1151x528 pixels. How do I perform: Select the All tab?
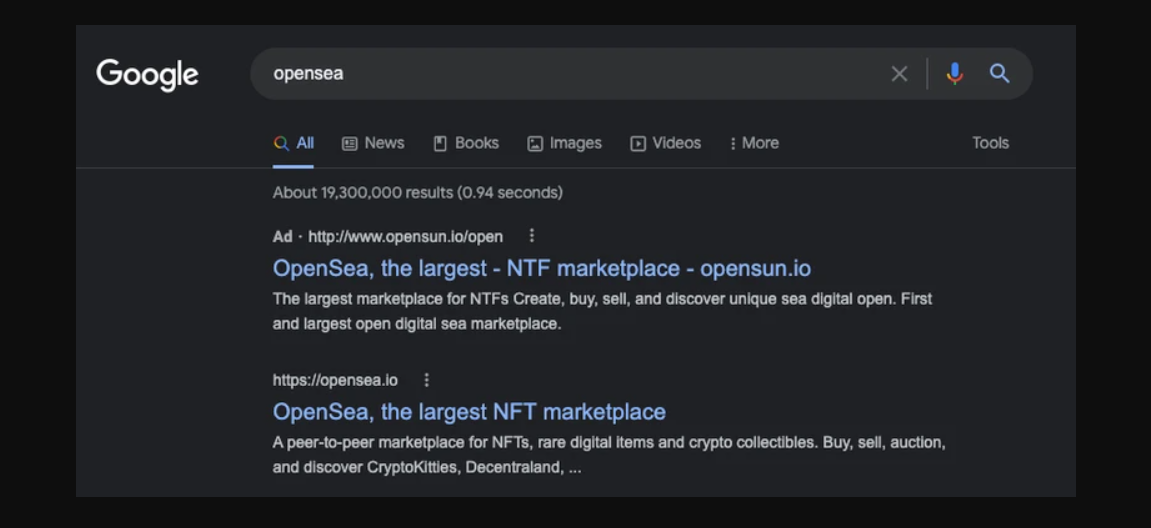click(x=294, y=143)
